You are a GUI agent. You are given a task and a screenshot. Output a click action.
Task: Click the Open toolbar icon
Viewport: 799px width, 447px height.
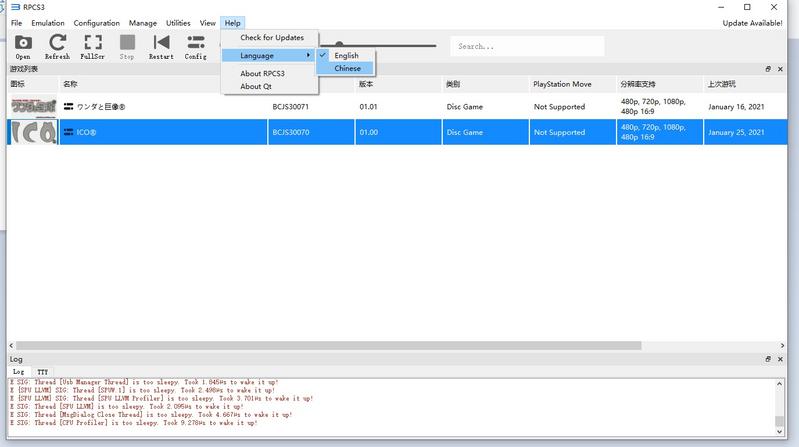tap(23, 47)
